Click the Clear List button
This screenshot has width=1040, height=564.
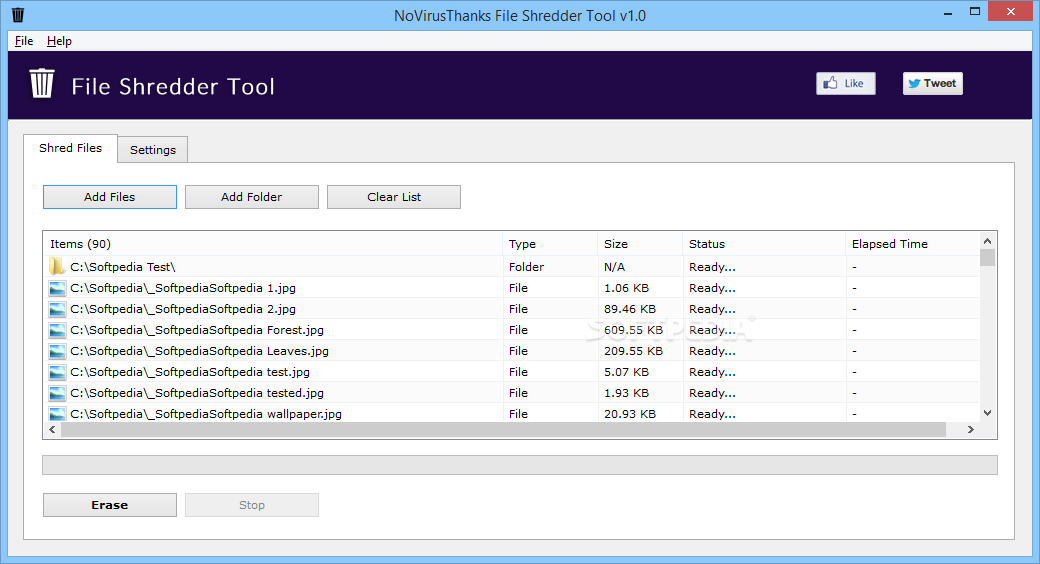[x=394, y=197]
